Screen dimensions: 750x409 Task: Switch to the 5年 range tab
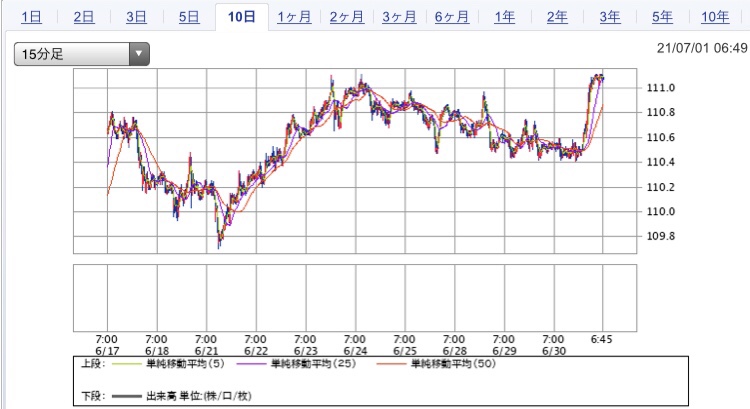point(662,17)
